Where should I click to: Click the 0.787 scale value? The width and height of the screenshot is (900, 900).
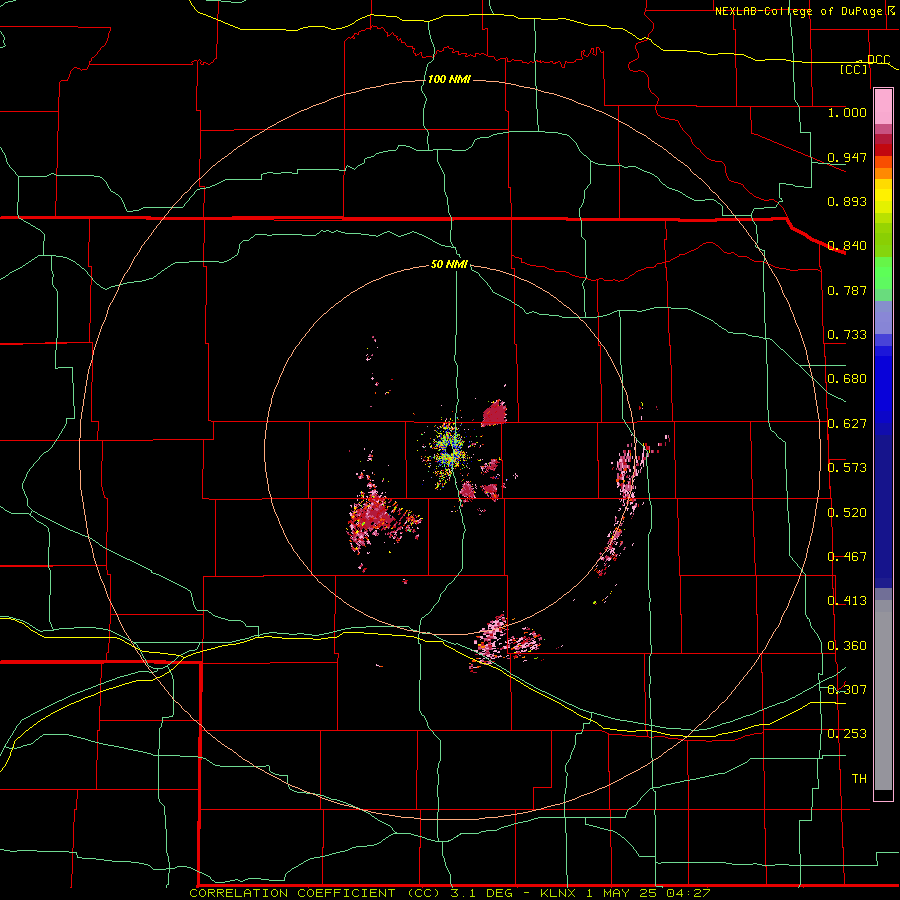point(847,290)
